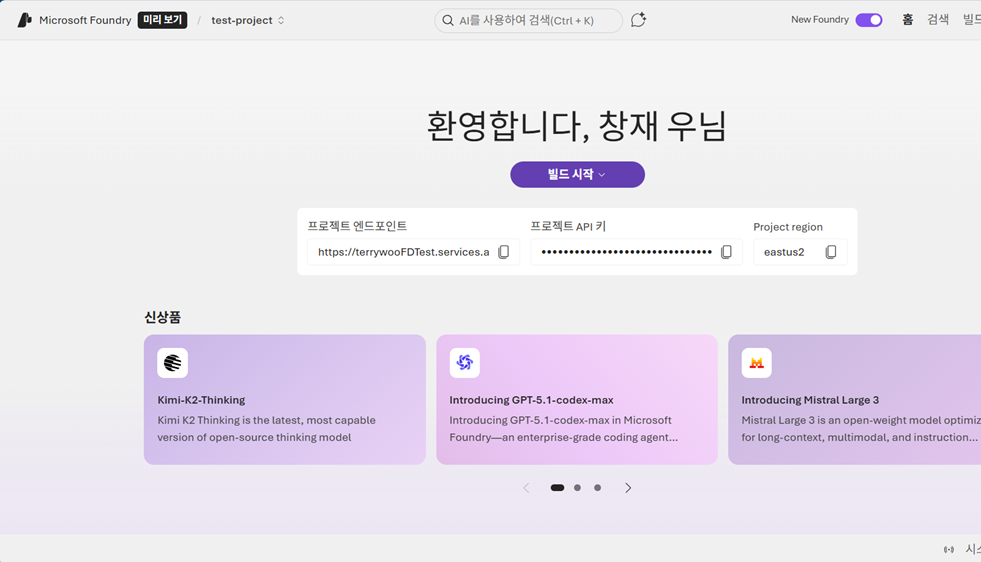Viewport: 981px width, 562px height.
Task: Click the eastus2 region value
Action: coord(784,252)
